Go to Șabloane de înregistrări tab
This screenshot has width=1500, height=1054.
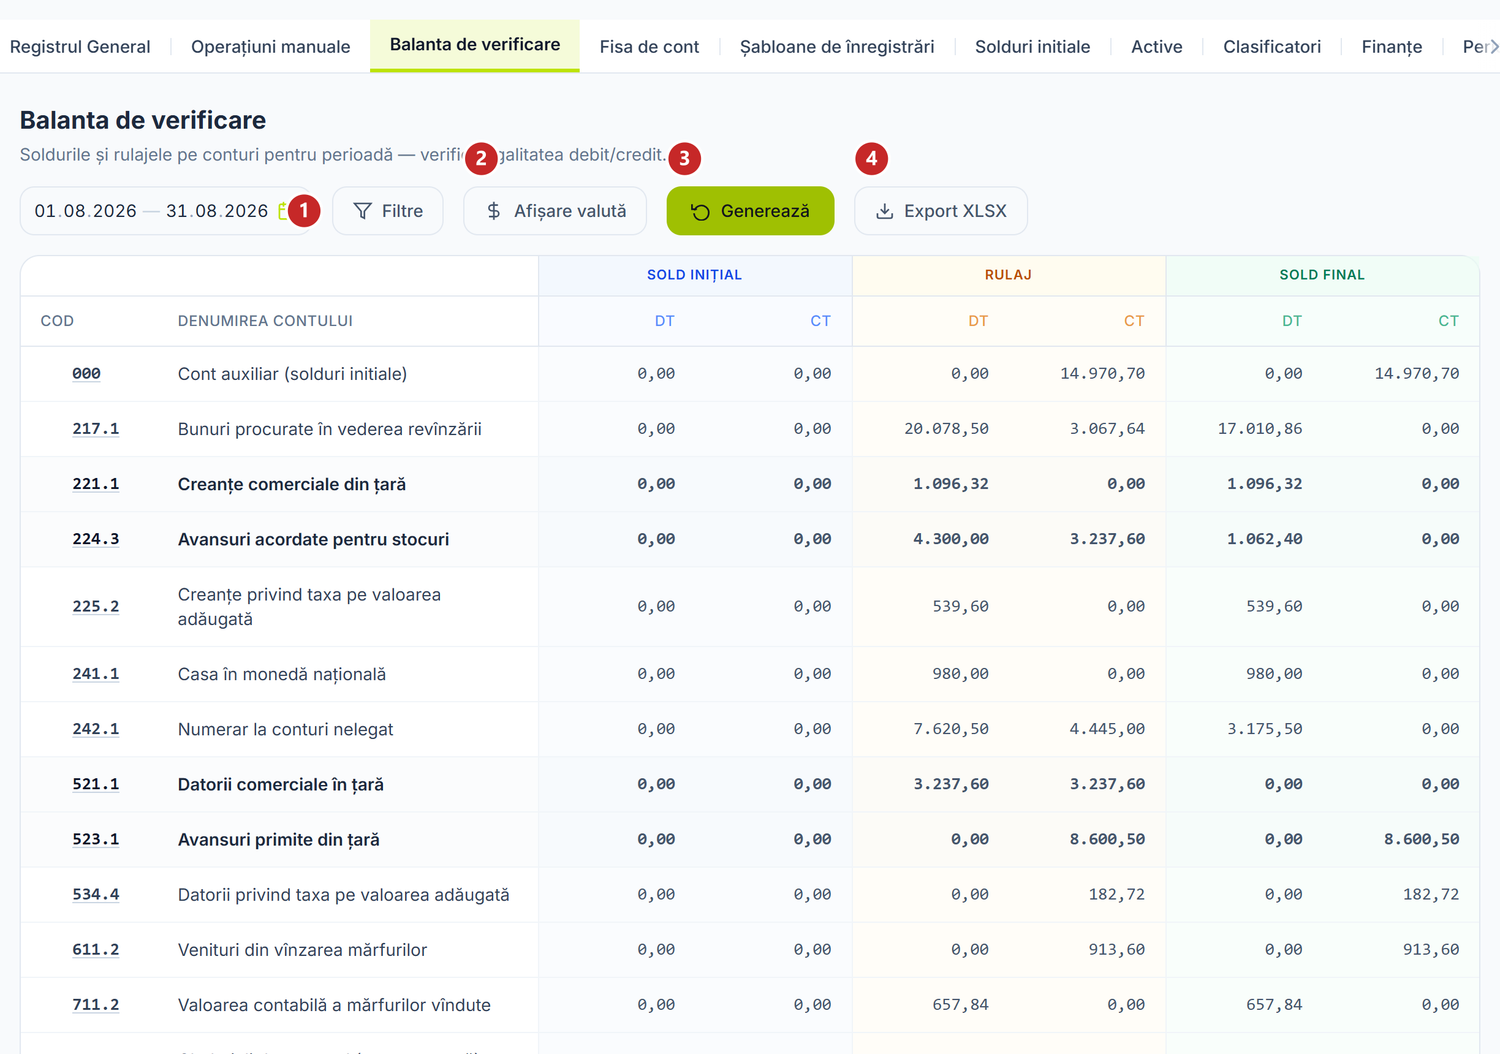(x=837, y=47)
